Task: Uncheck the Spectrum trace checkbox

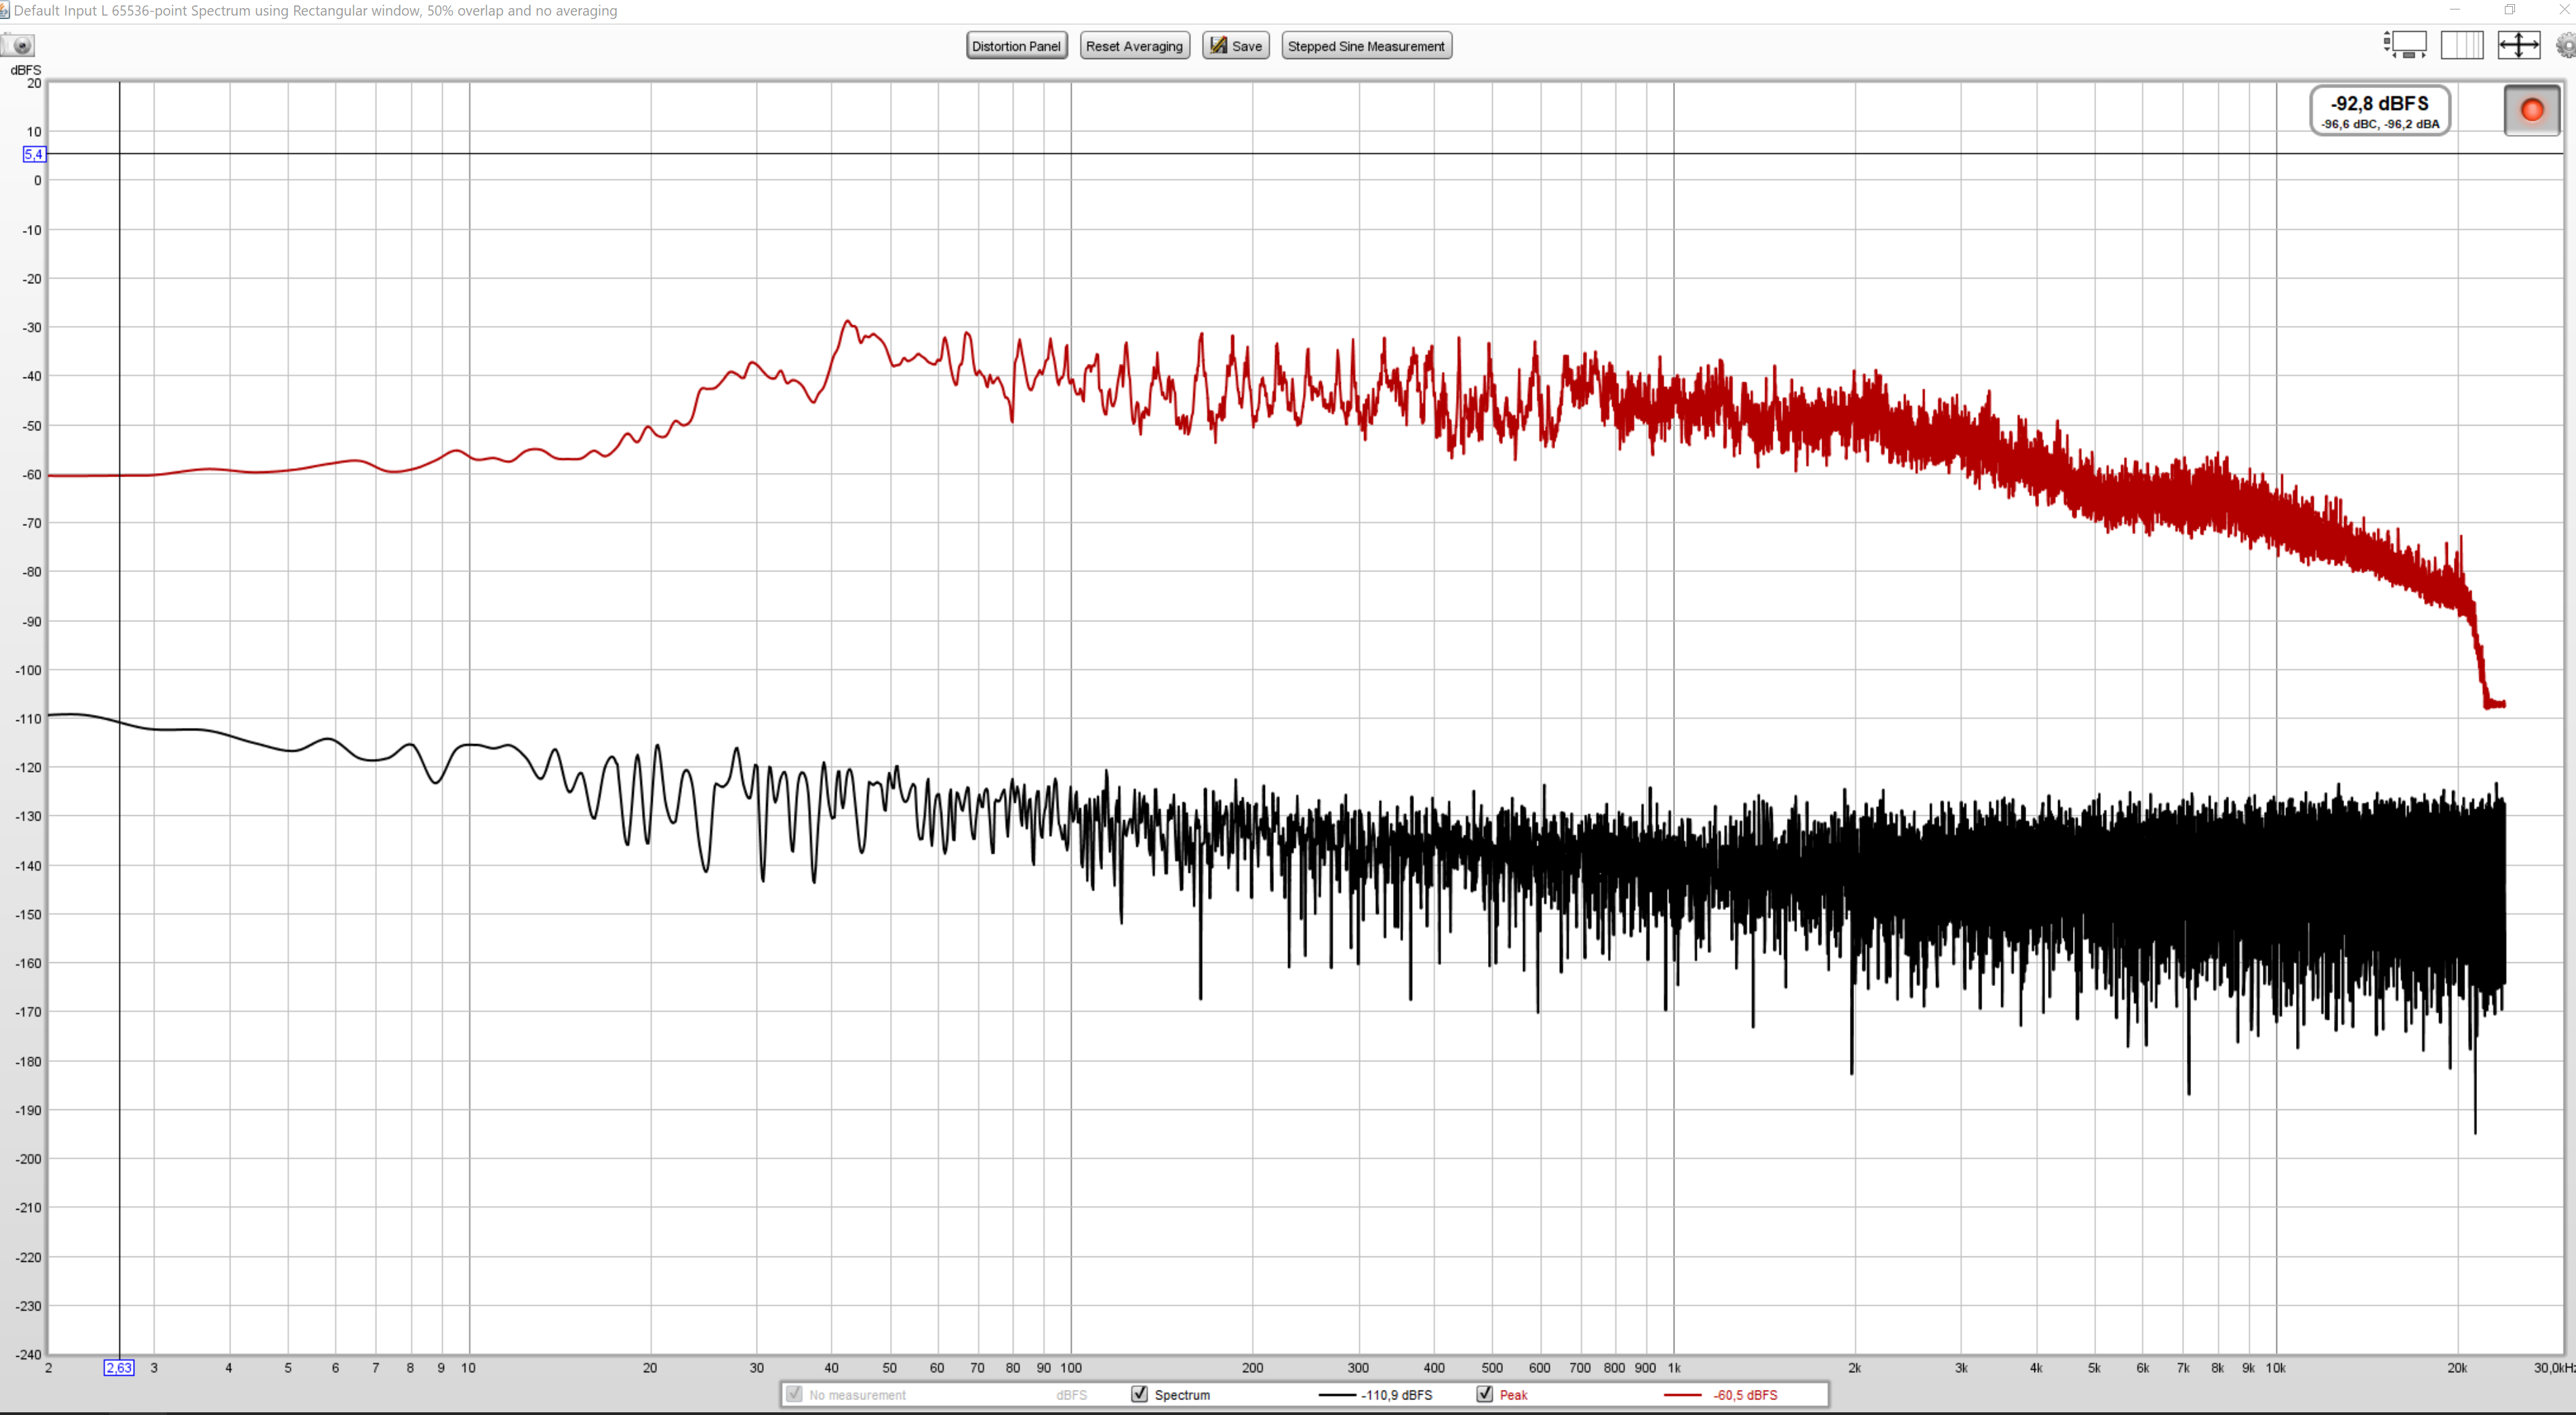Action: [x=1139, y=1394]
